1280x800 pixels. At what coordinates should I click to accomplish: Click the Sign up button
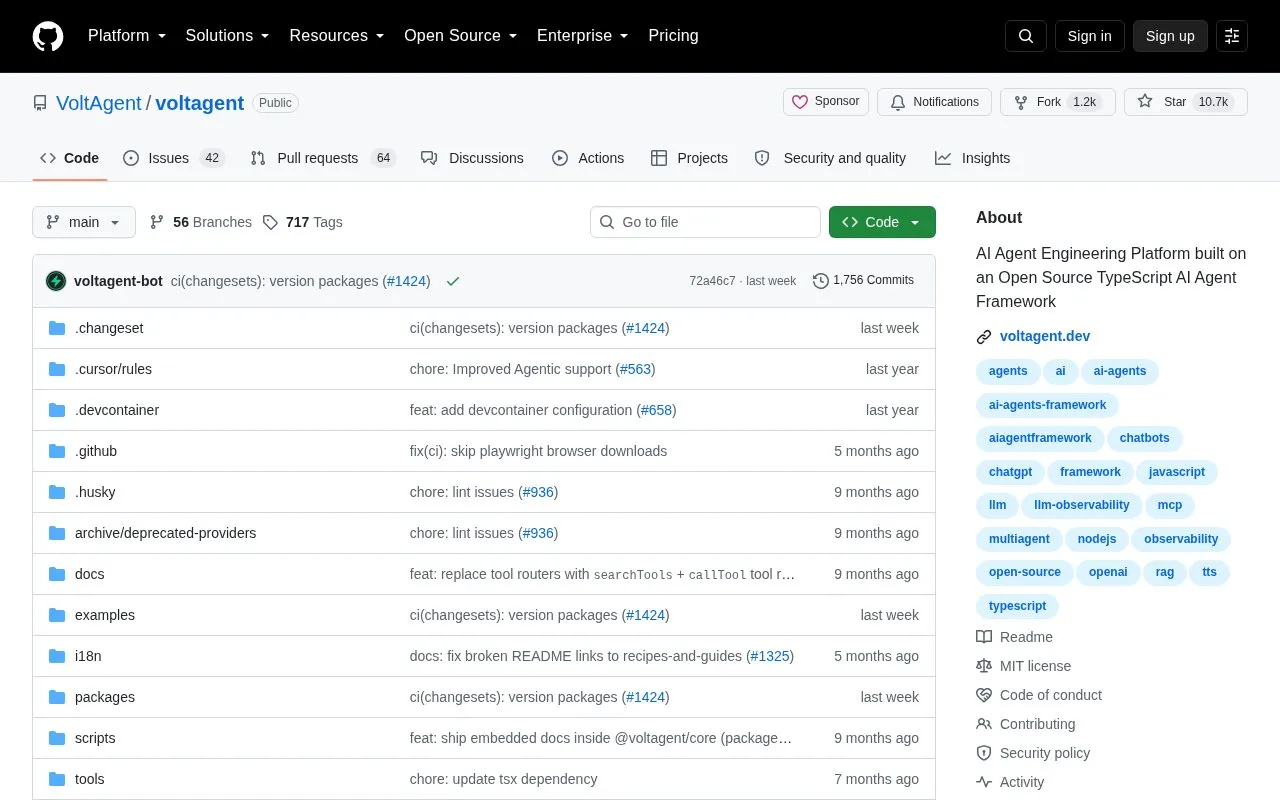[1170, 36]
